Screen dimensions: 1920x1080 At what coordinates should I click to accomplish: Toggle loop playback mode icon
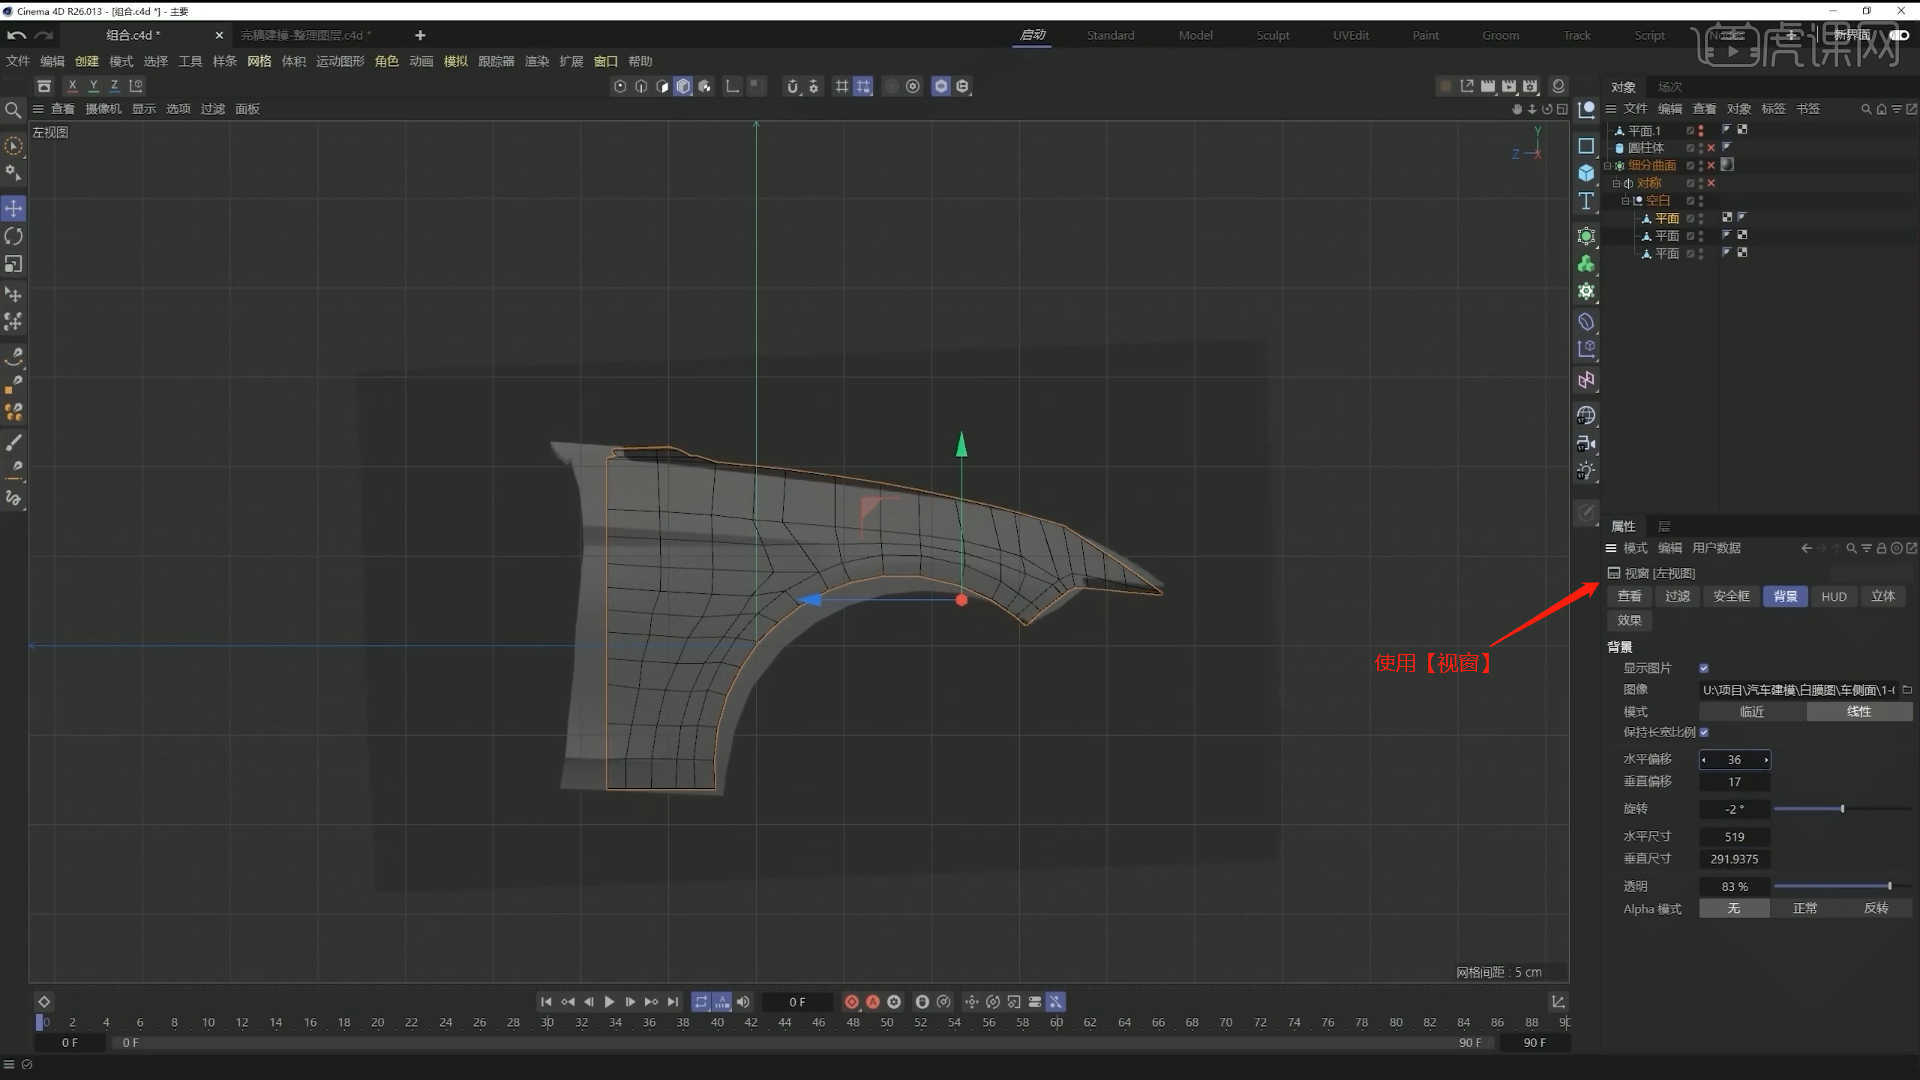(701, 1002)
